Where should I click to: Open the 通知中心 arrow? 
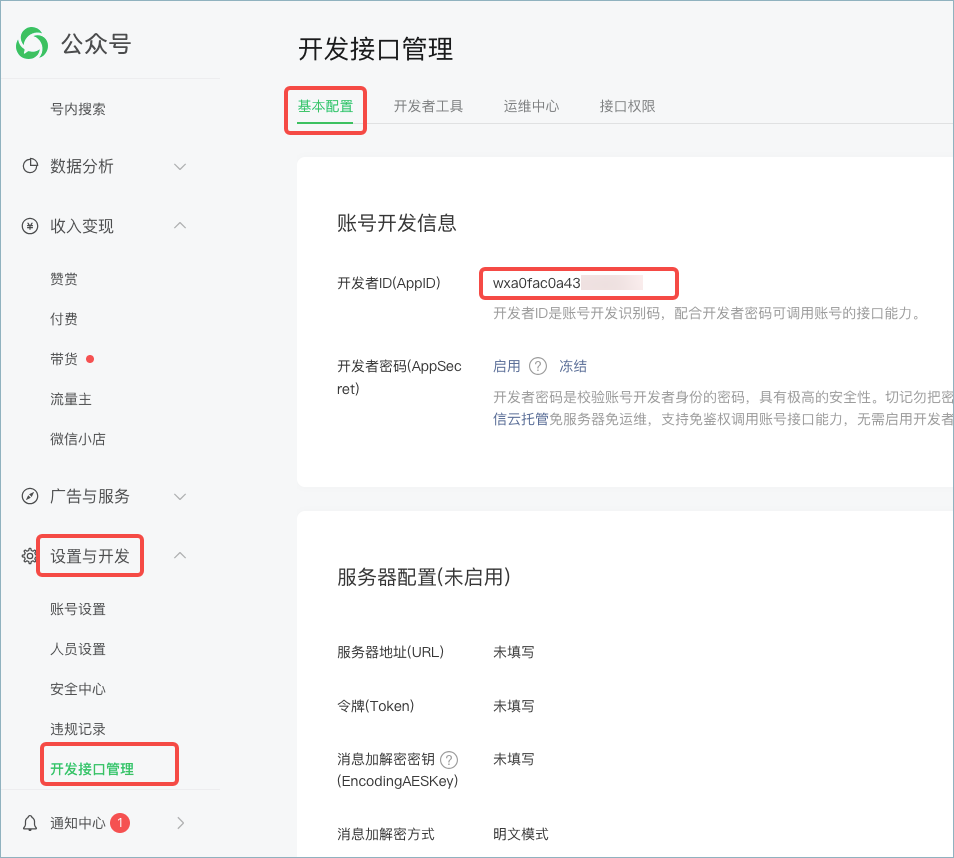(x=180, y=823)
